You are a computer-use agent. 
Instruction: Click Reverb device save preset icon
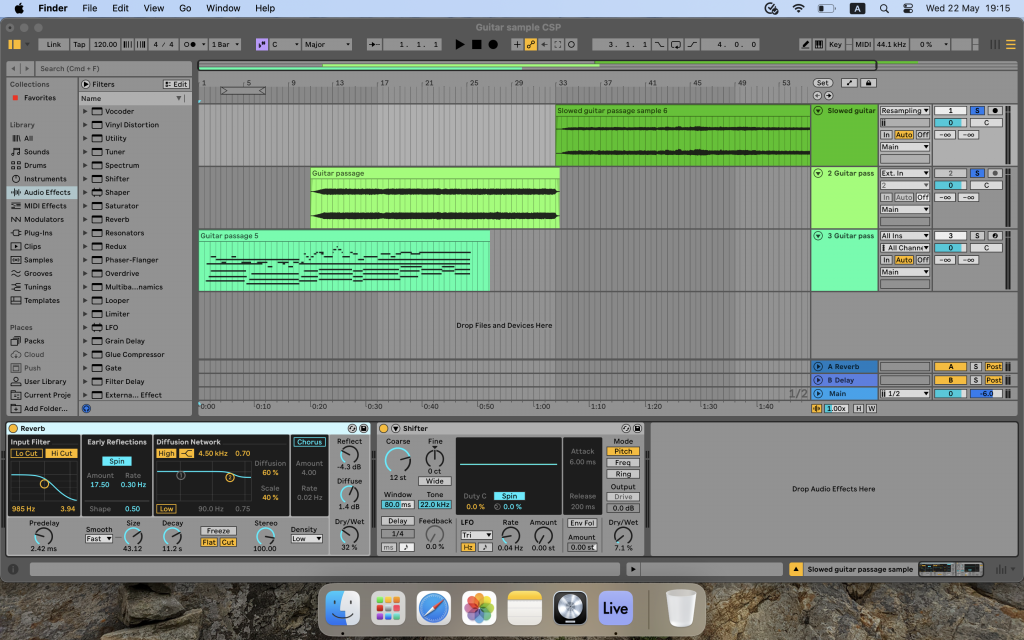tap(364, 428)
